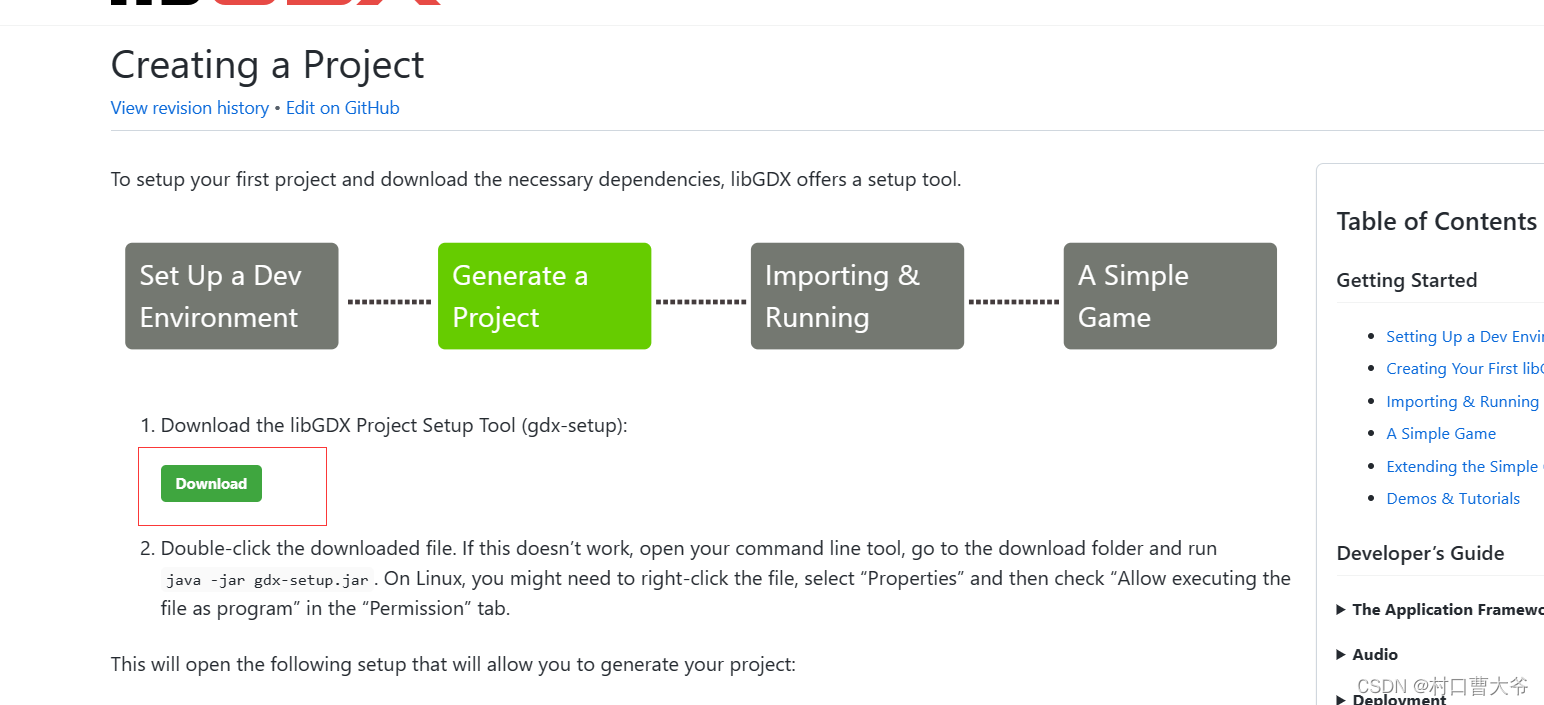Click the Getting Started sidebar heading
The height and width of the screenshot is (705, 1544).
point(1406,281)
